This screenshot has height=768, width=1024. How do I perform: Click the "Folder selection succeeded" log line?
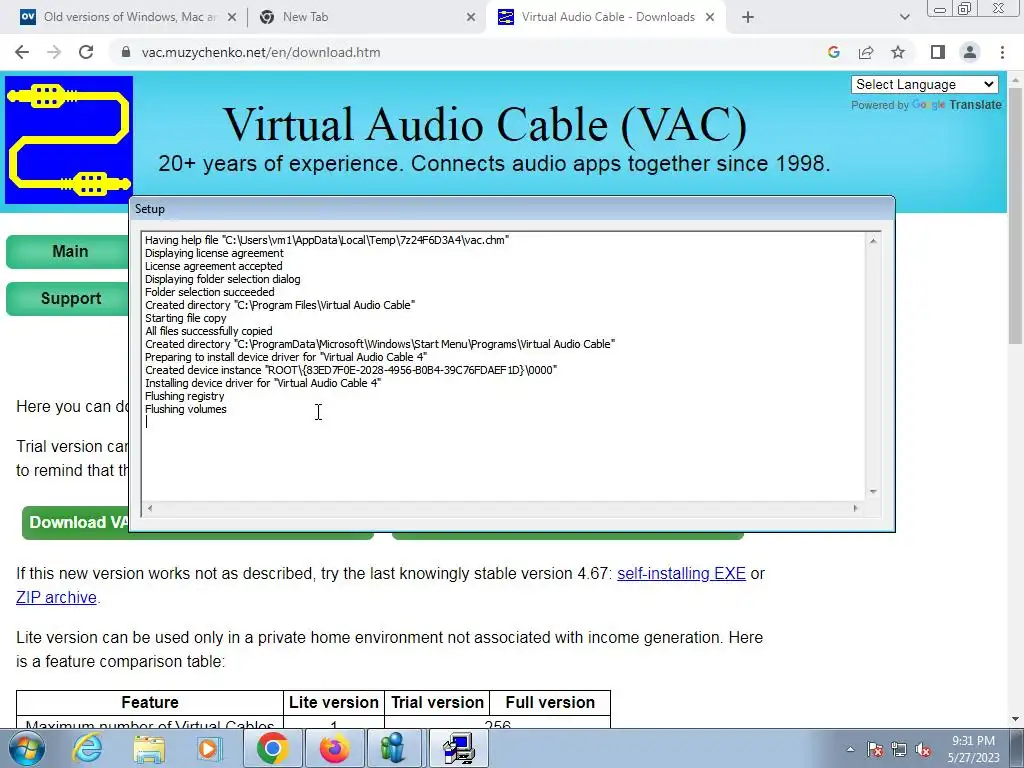[210, 292]
